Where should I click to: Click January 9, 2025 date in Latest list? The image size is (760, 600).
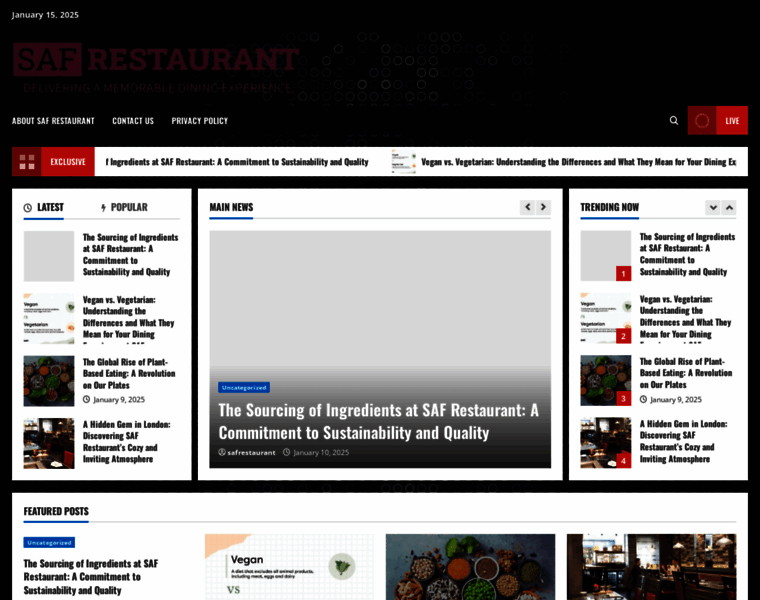(119, 400)
